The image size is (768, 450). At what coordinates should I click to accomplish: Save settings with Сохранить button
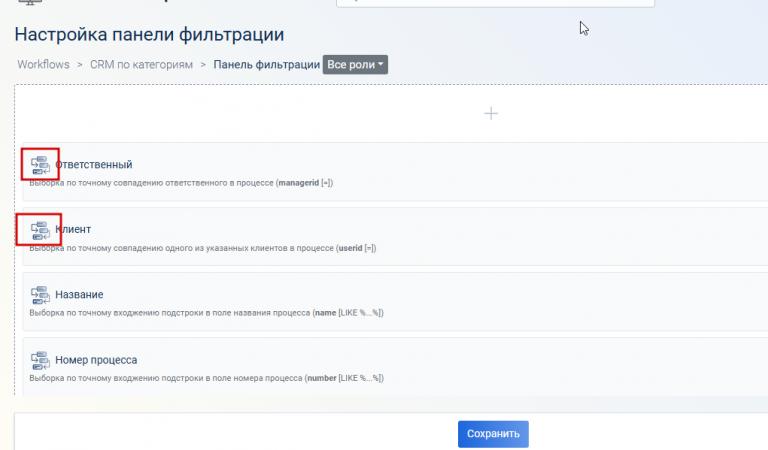coord(493,434)
